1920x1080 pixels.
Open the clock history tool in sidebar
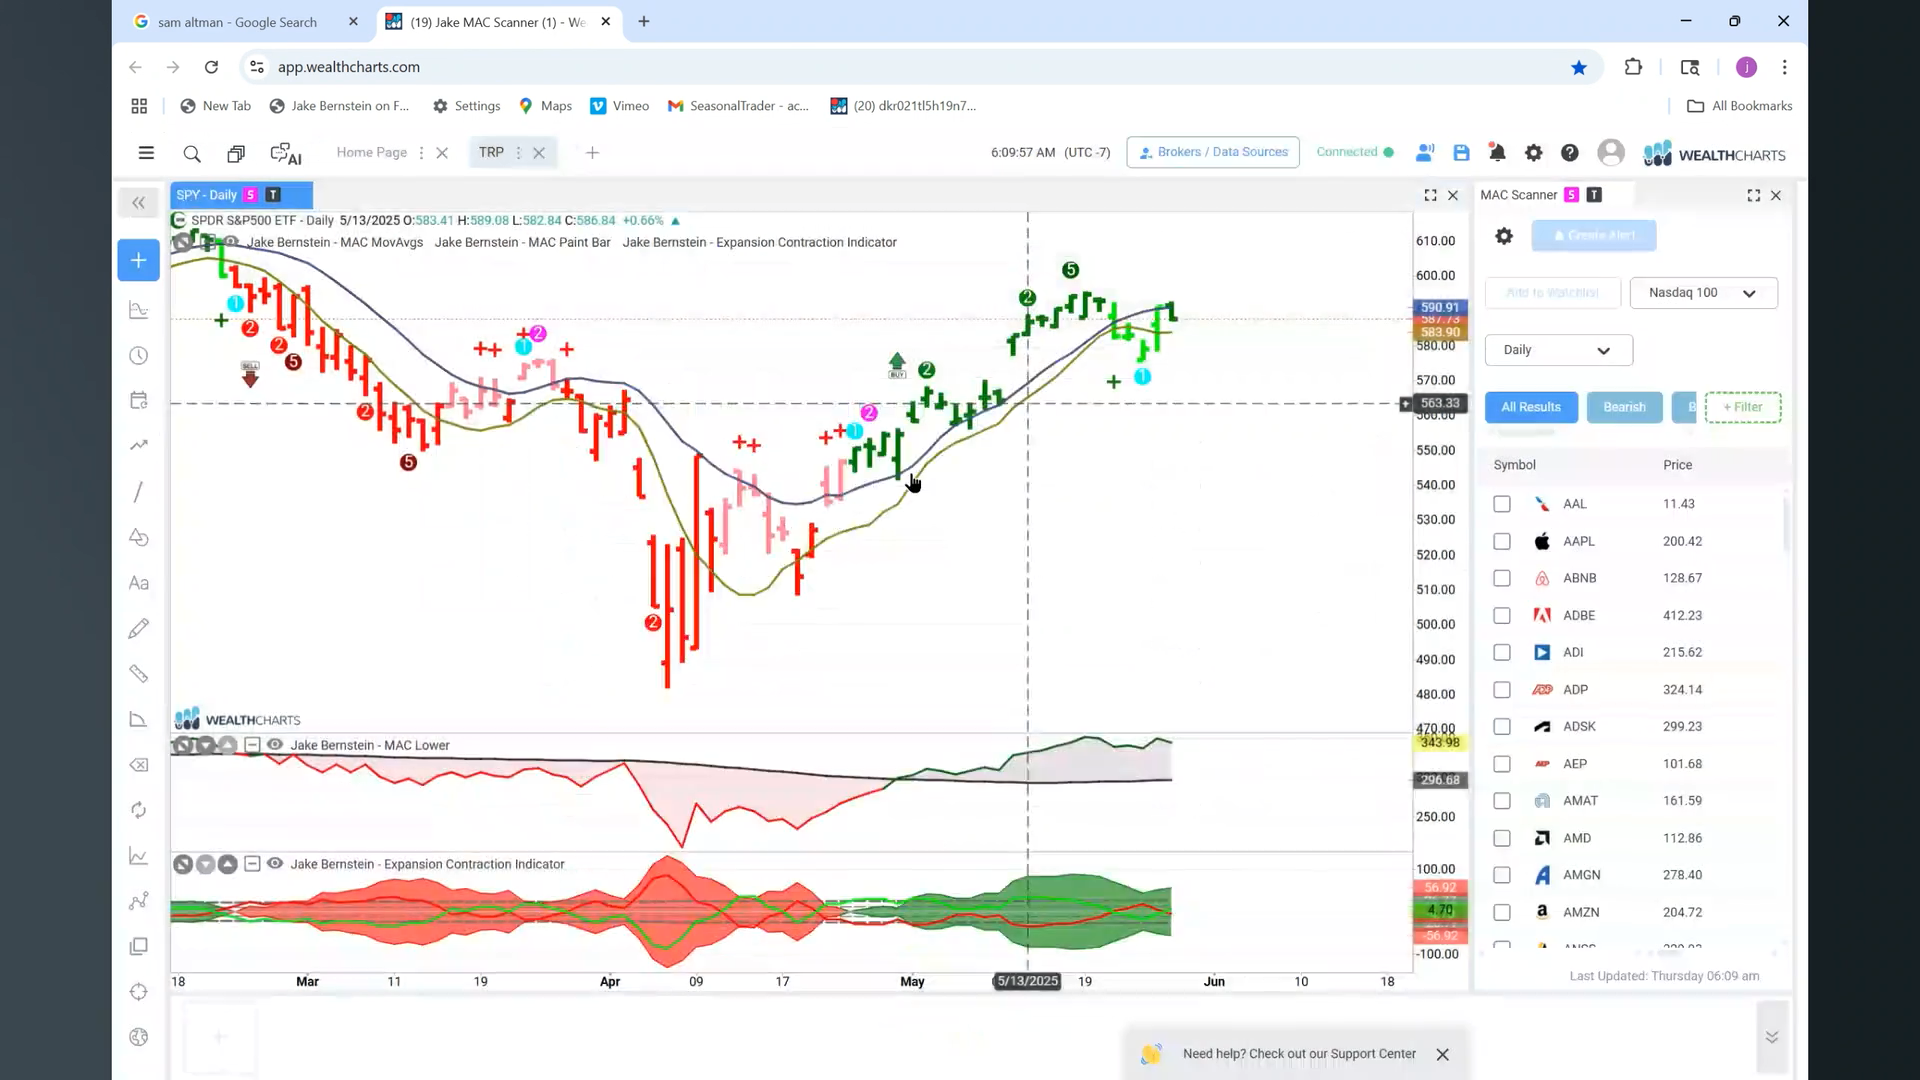tap(139, 356)
